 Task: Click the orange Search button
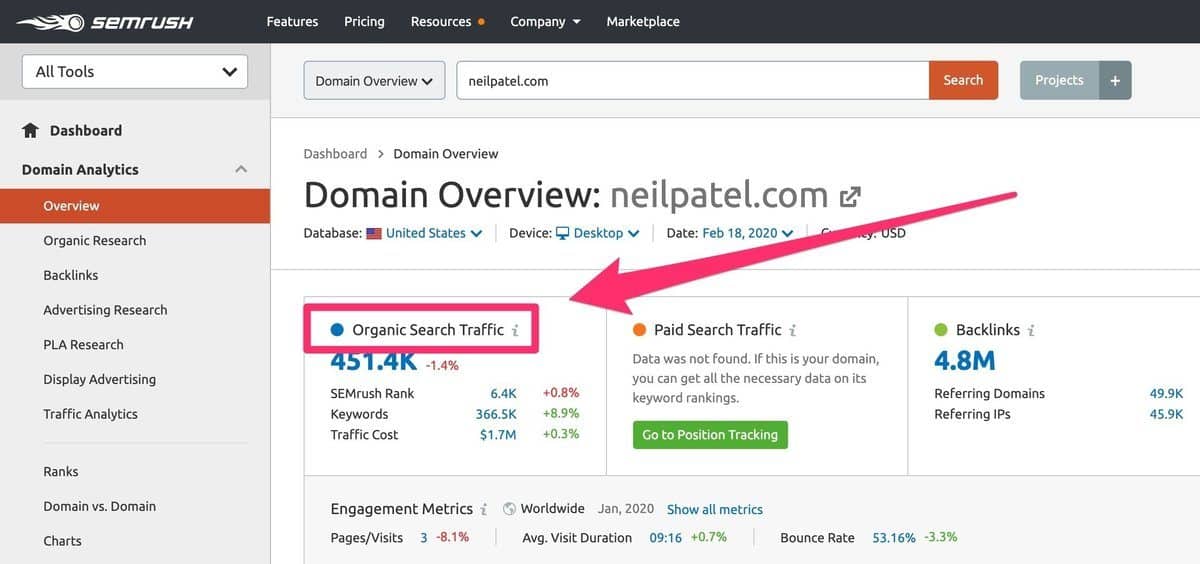tap(963, 80)
